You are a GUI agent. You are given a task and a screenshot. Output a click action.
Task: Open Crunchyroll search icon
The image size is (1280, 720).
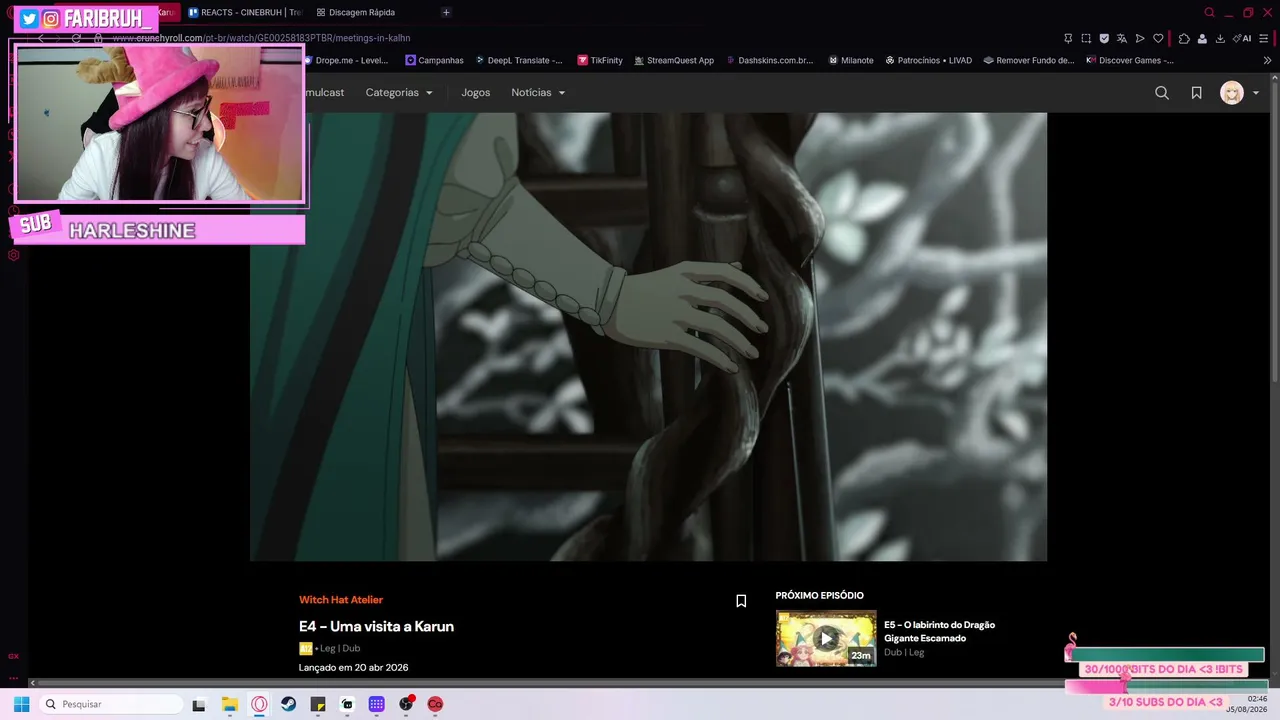coord(1162,93)
